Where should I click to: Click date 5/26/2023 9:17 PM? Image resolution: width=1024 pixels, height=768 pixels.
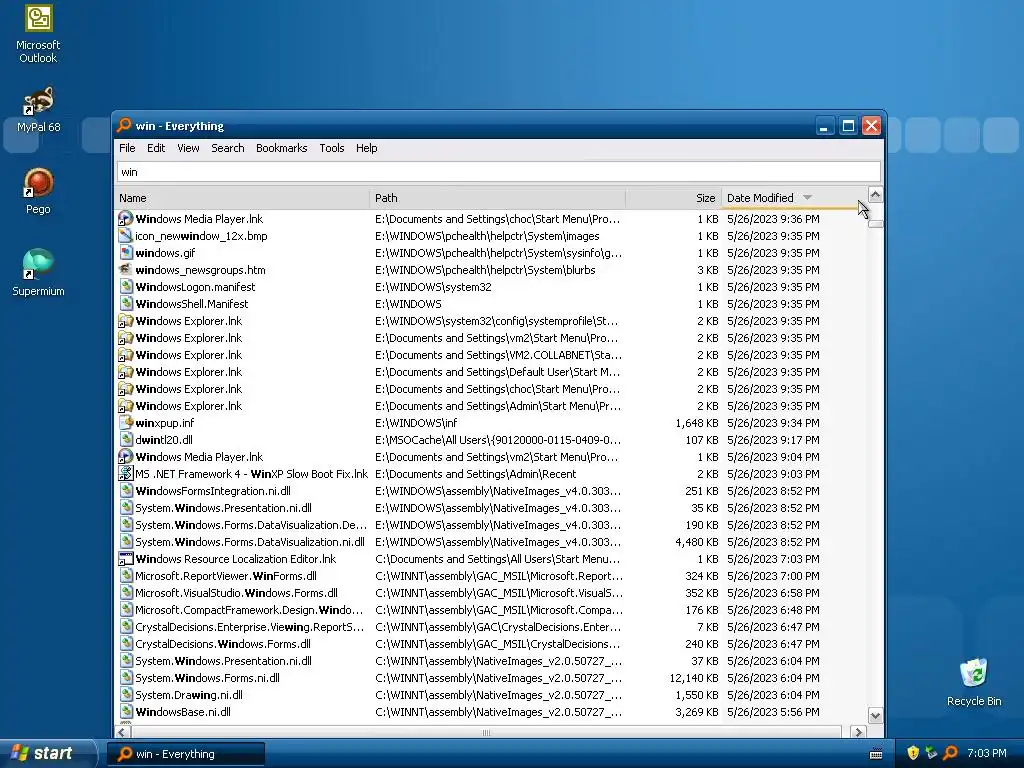click(773, 440)
